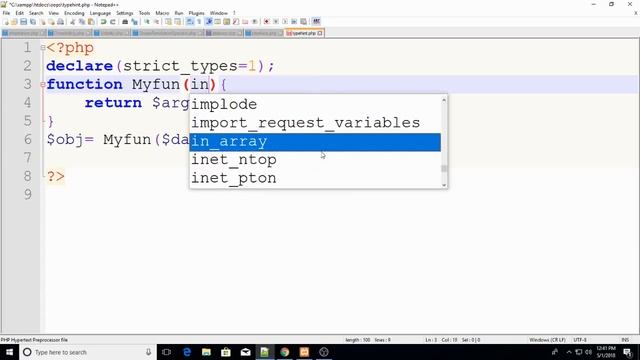
Task: Click the Save recorded macro icon
Action: coord(303,21)
